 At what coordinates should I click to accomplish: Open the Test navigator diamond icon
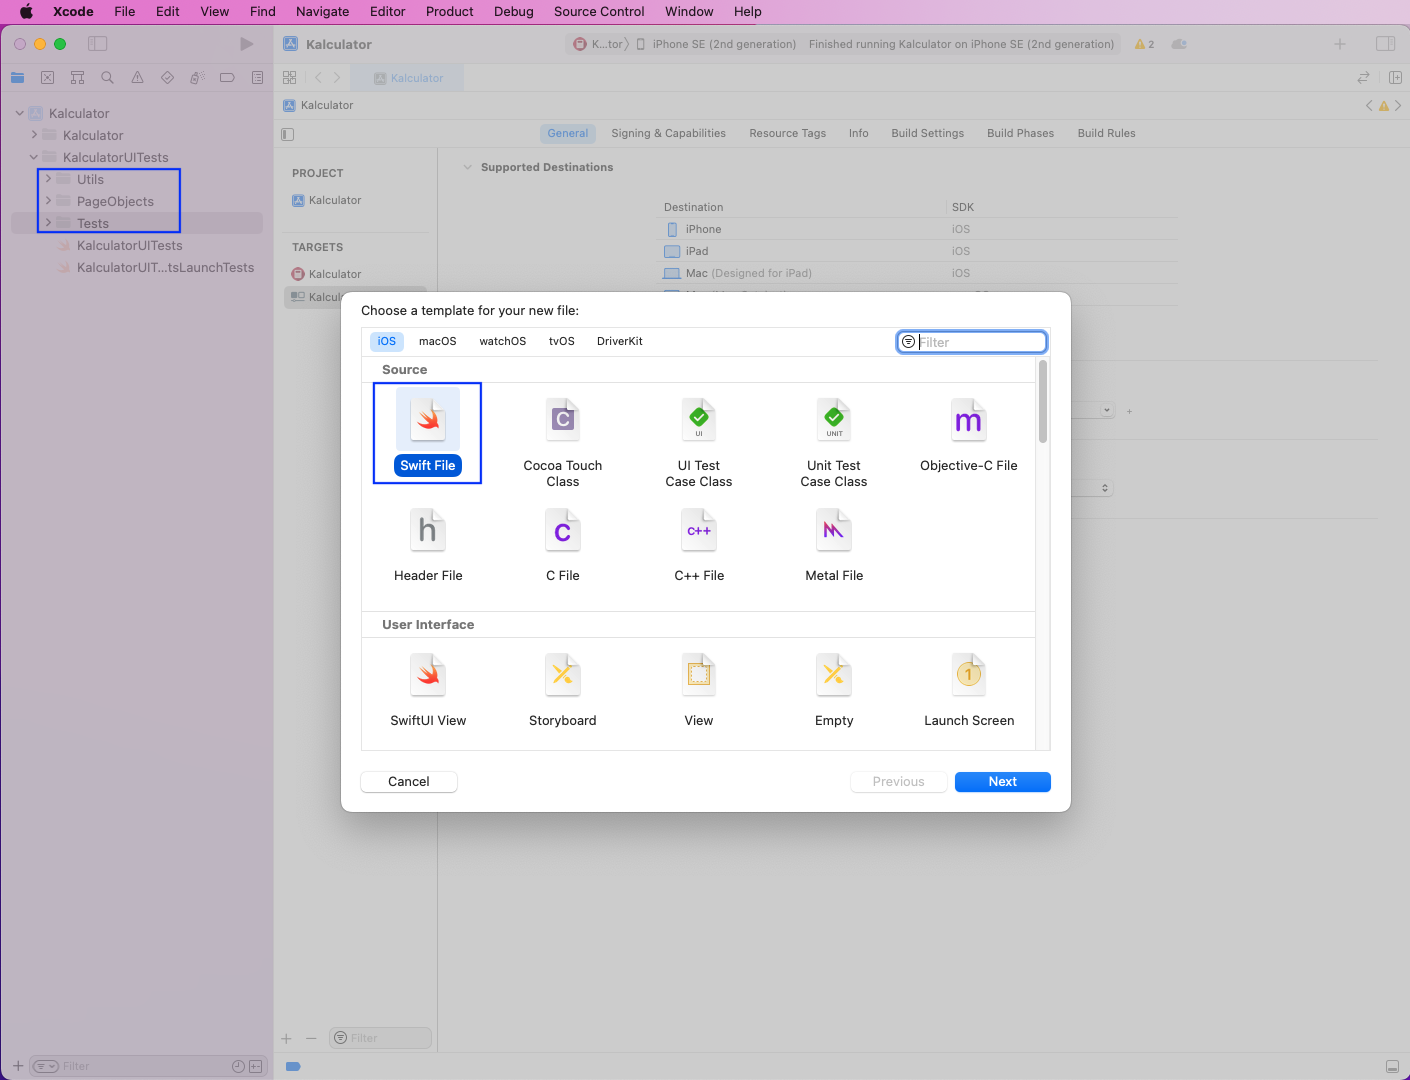pos(167,78)
